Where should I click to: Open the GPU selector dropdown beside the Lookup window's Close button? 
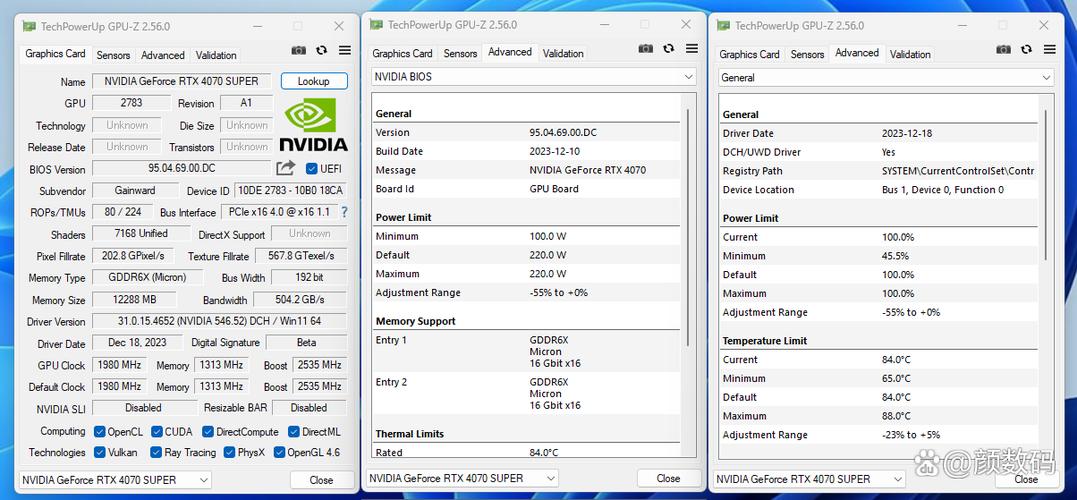click(x=115, y=480)
